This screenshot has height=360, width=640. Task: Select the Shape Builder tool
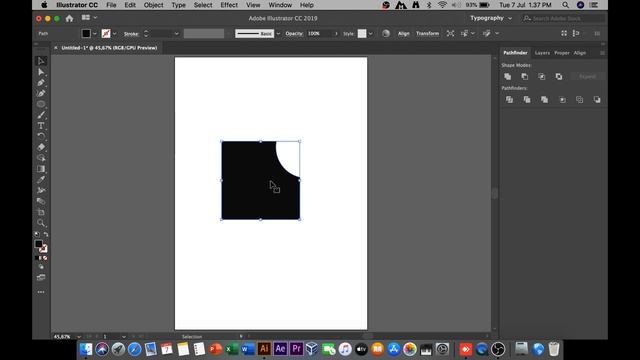(x=41, y=158)
